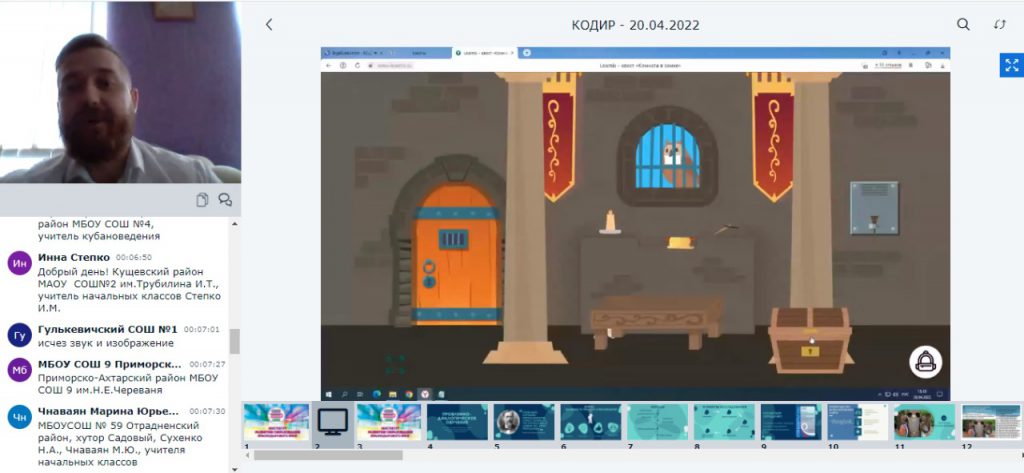Viewport: 1024px width, 473px height.
Task: Click the round backpack inventory icon
Action: [x=925, y=362]
